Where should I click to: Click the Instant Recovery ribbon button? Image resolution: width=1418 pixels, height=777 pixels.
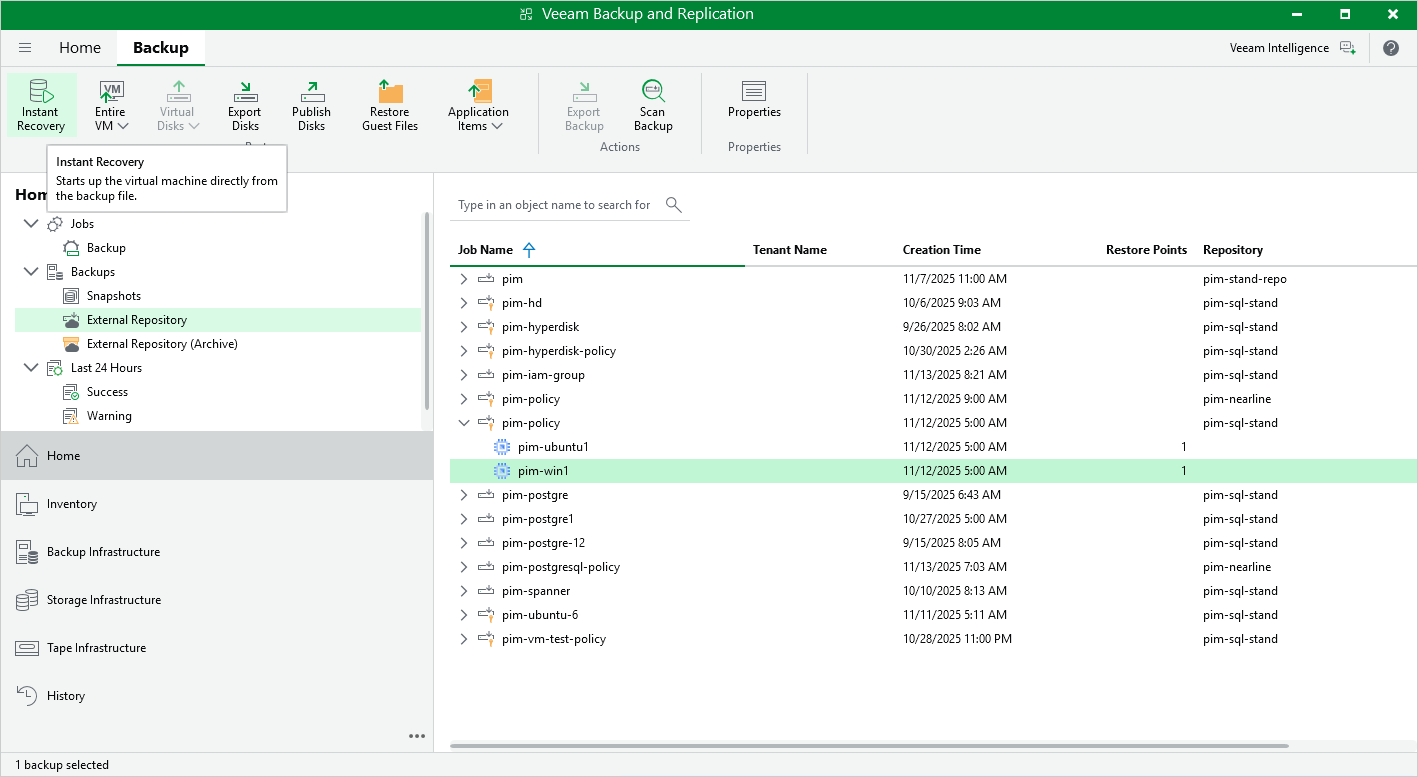click(x=41, y=105)
